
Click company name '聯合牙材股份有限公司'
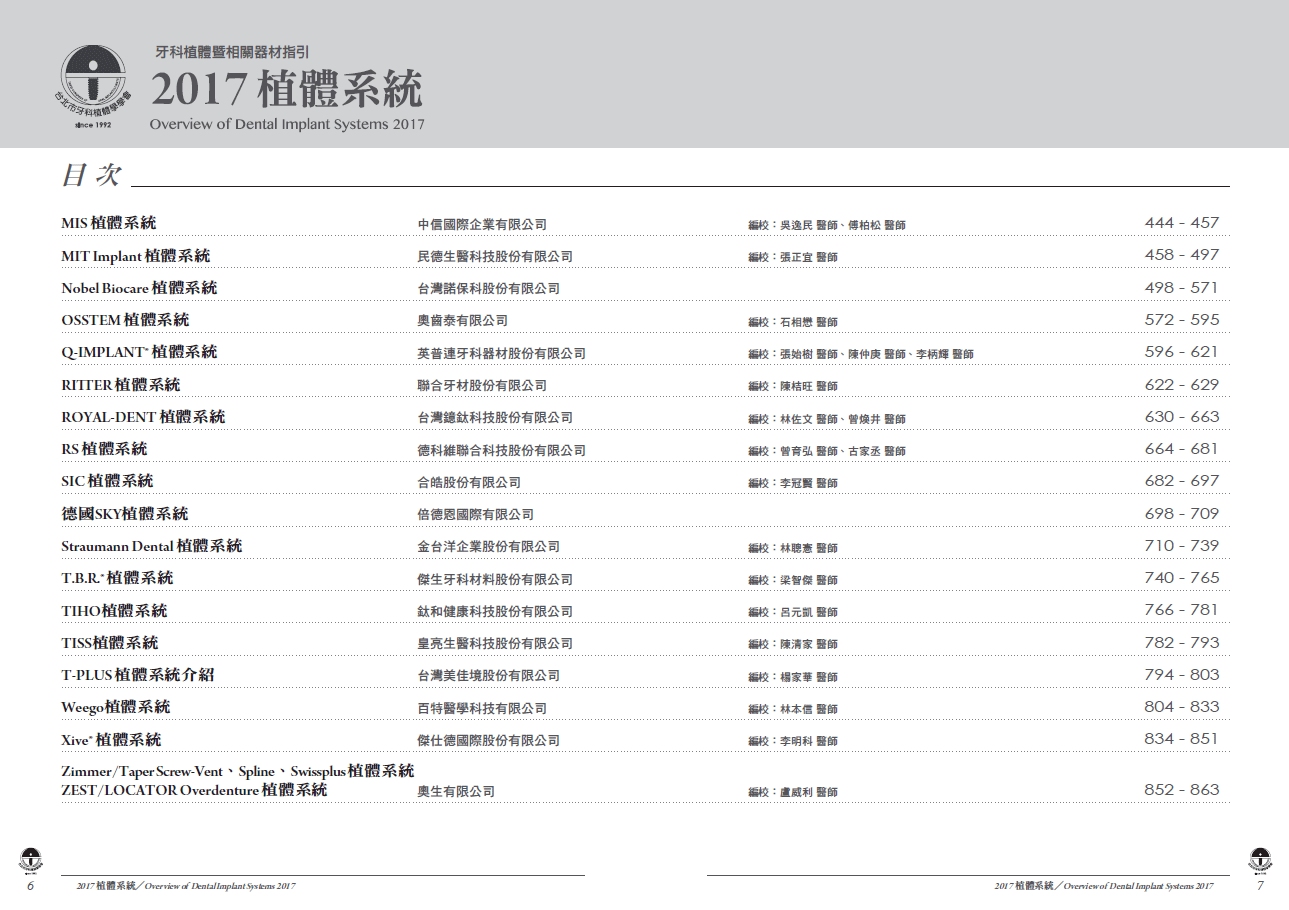482,386
